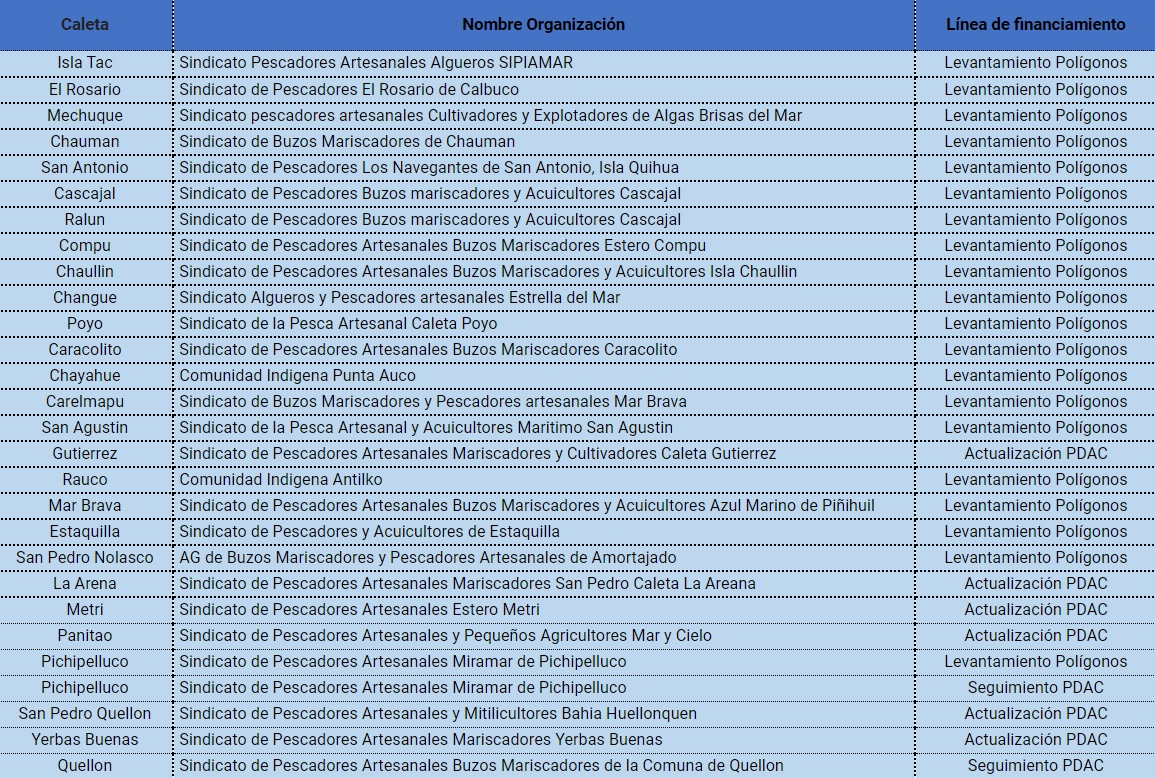Click the Rauco caleta cell

(x=85, y=480)
